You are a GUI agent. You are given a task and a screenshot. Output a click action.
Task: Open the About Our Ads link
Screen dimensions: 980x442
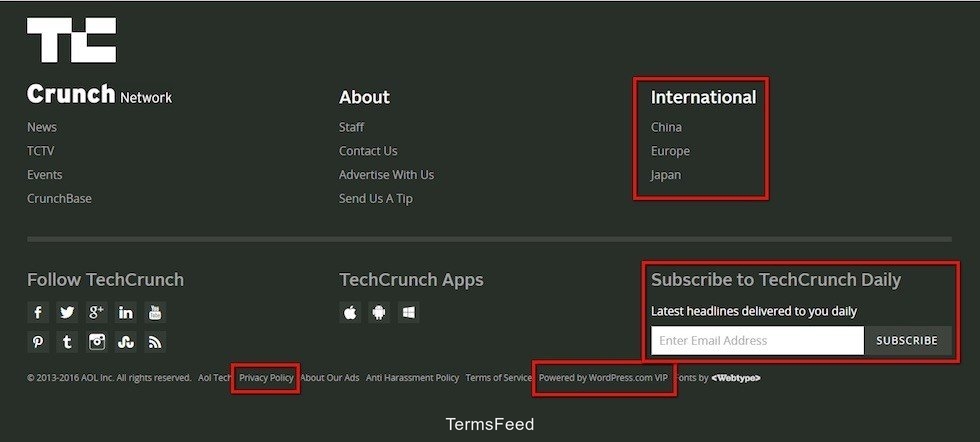pyautogui.click(x=330, y=378)
